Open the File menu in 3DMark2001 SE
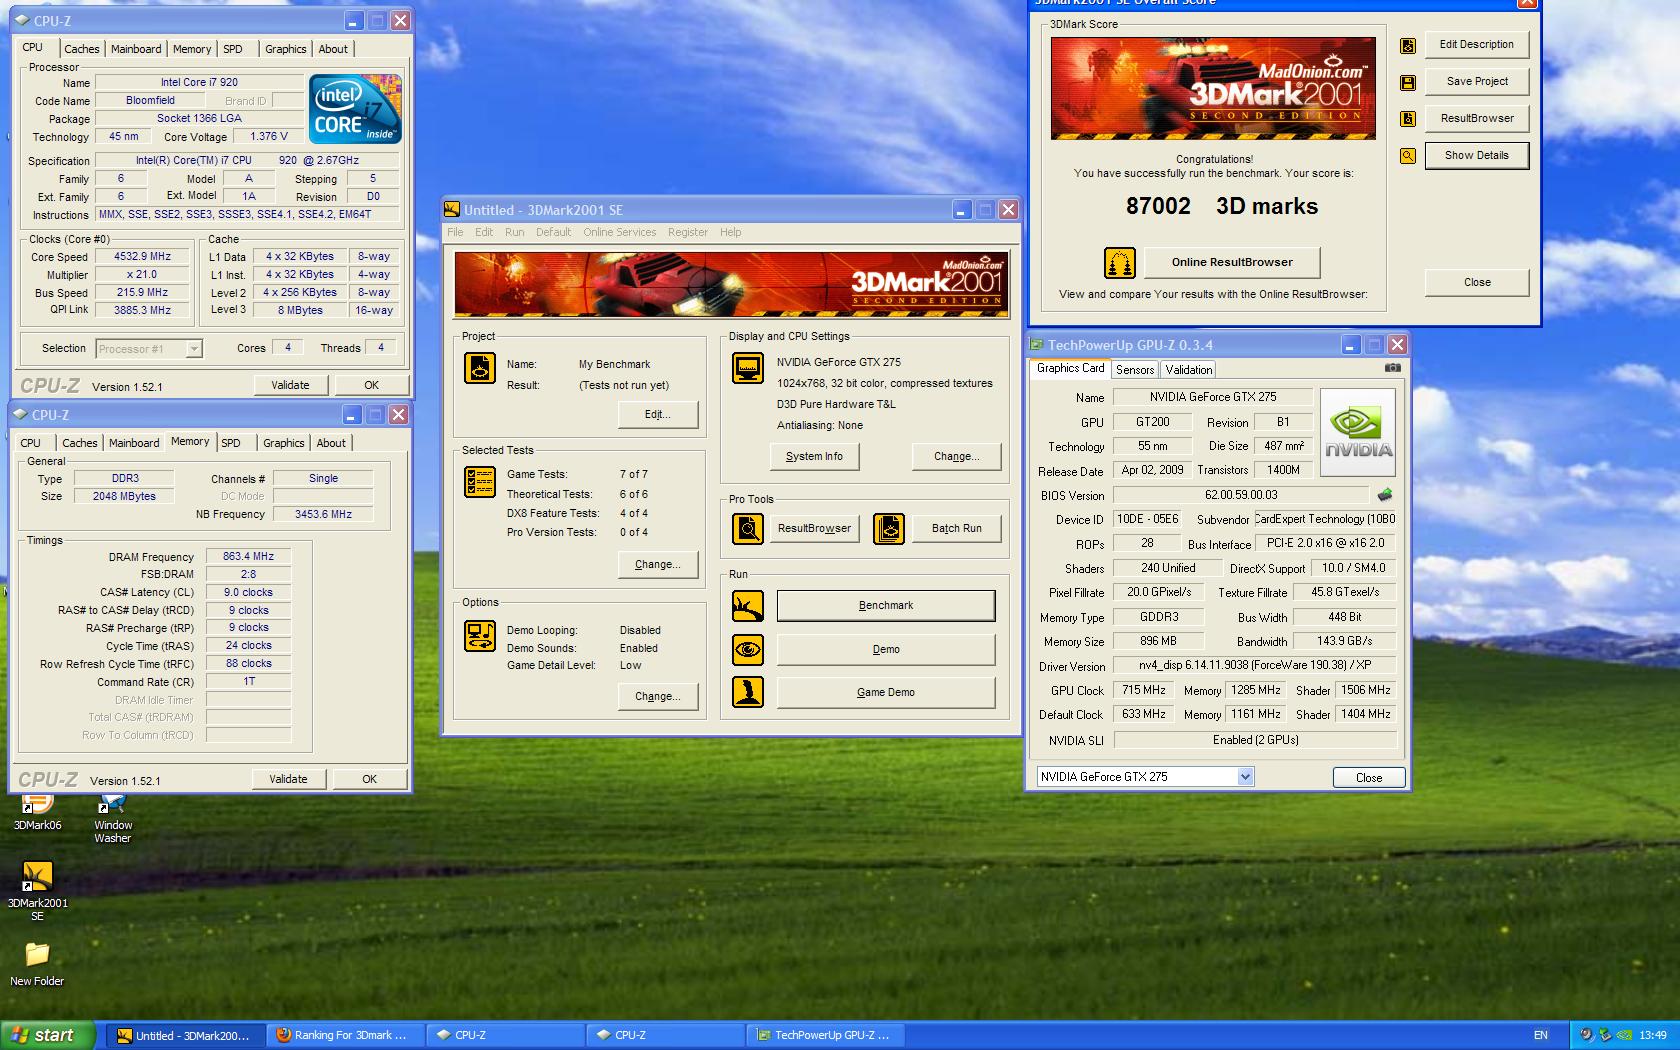This screenshot has width=1680, height=1050. [x=456, y=232]
